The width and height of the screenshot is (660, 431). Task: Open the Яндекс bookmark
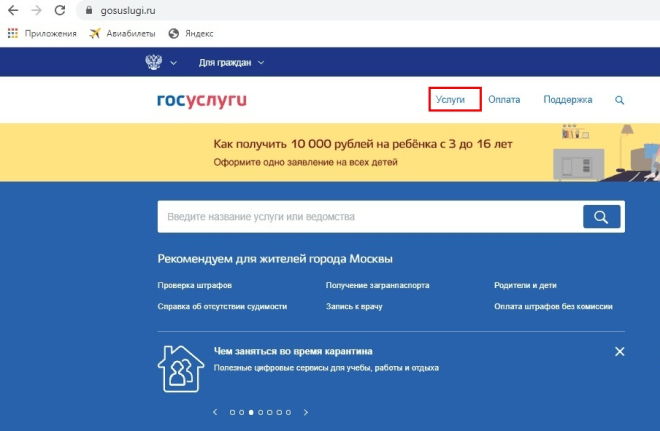point(191,34)
